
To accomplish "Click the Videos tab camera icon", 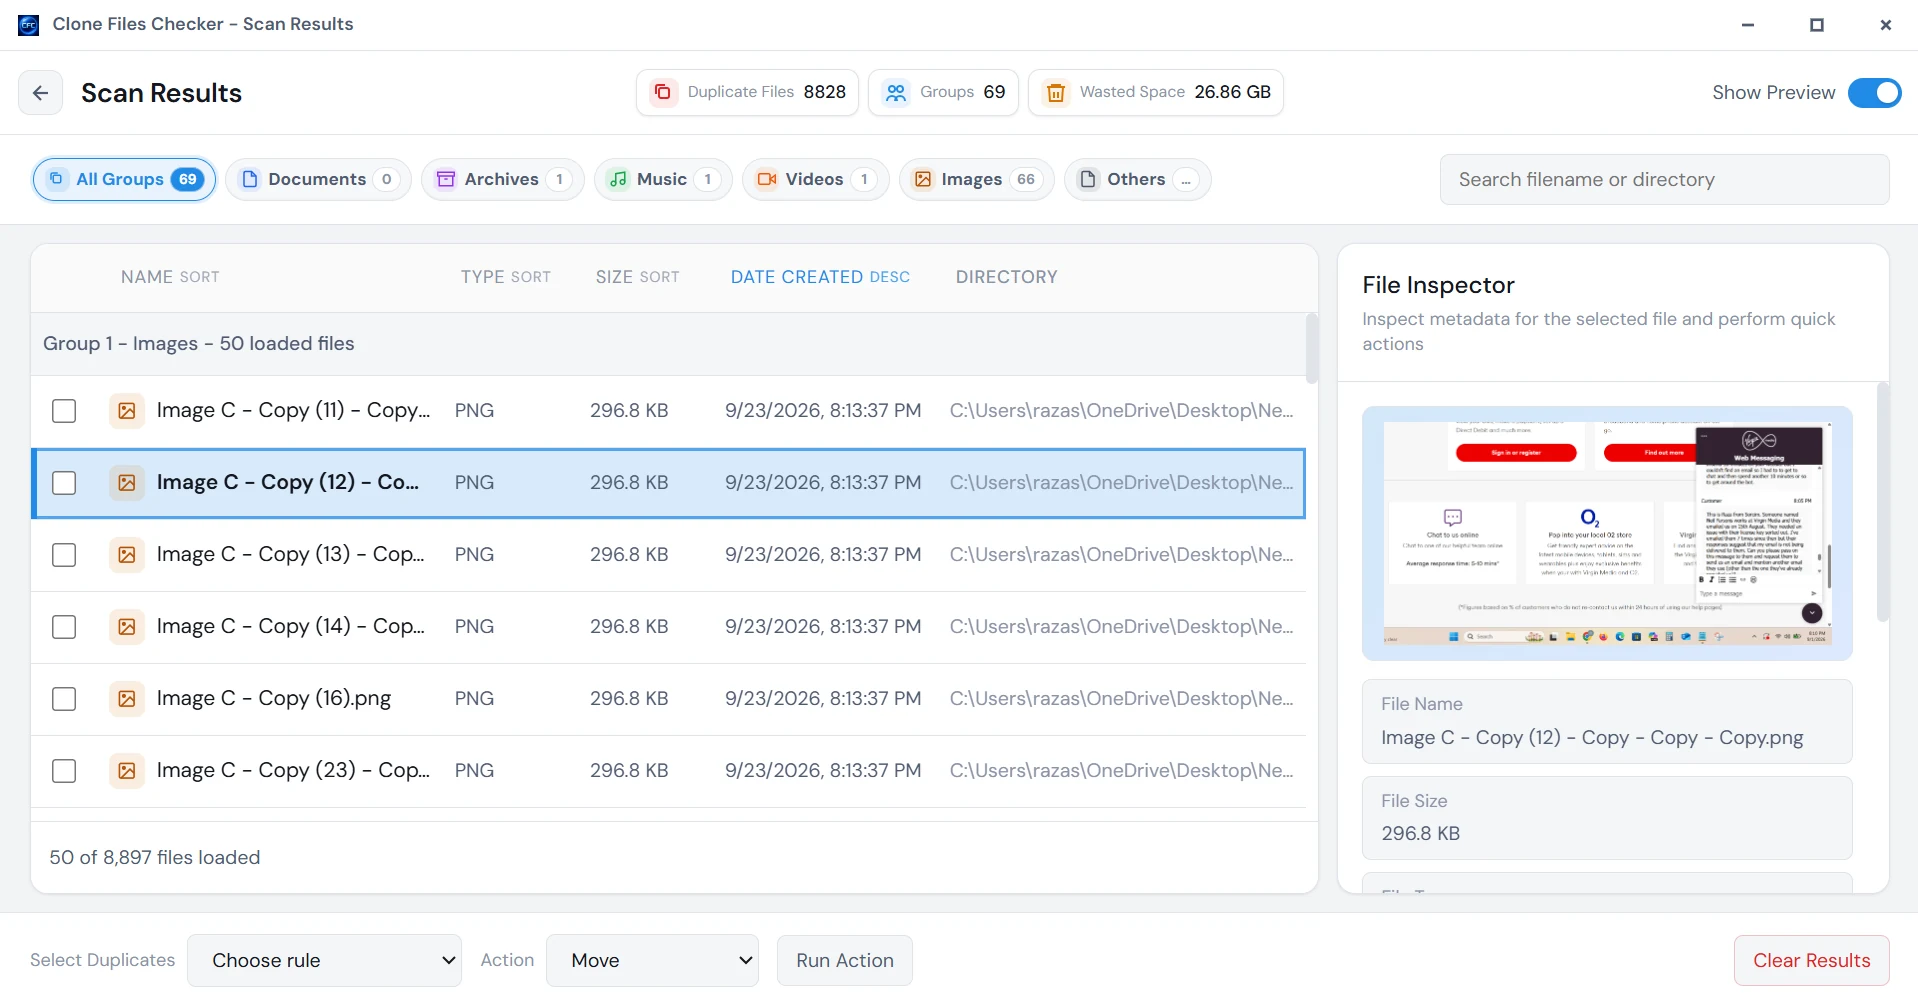I will (767, 179).
